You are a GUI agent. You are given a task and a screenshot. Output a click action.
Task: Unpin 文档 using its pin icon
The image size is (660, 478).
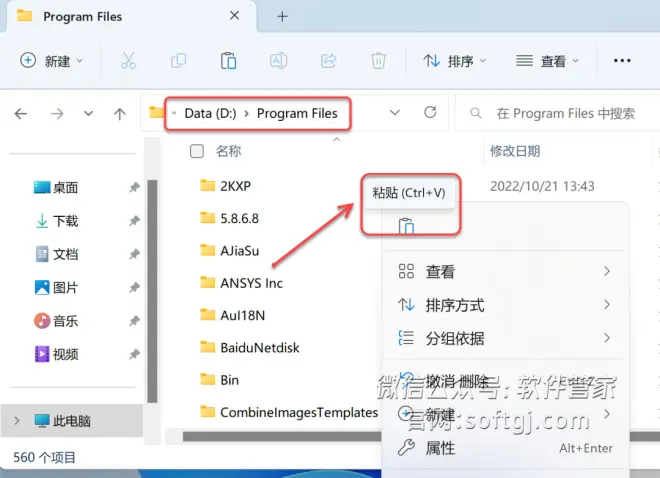(134, 254)
